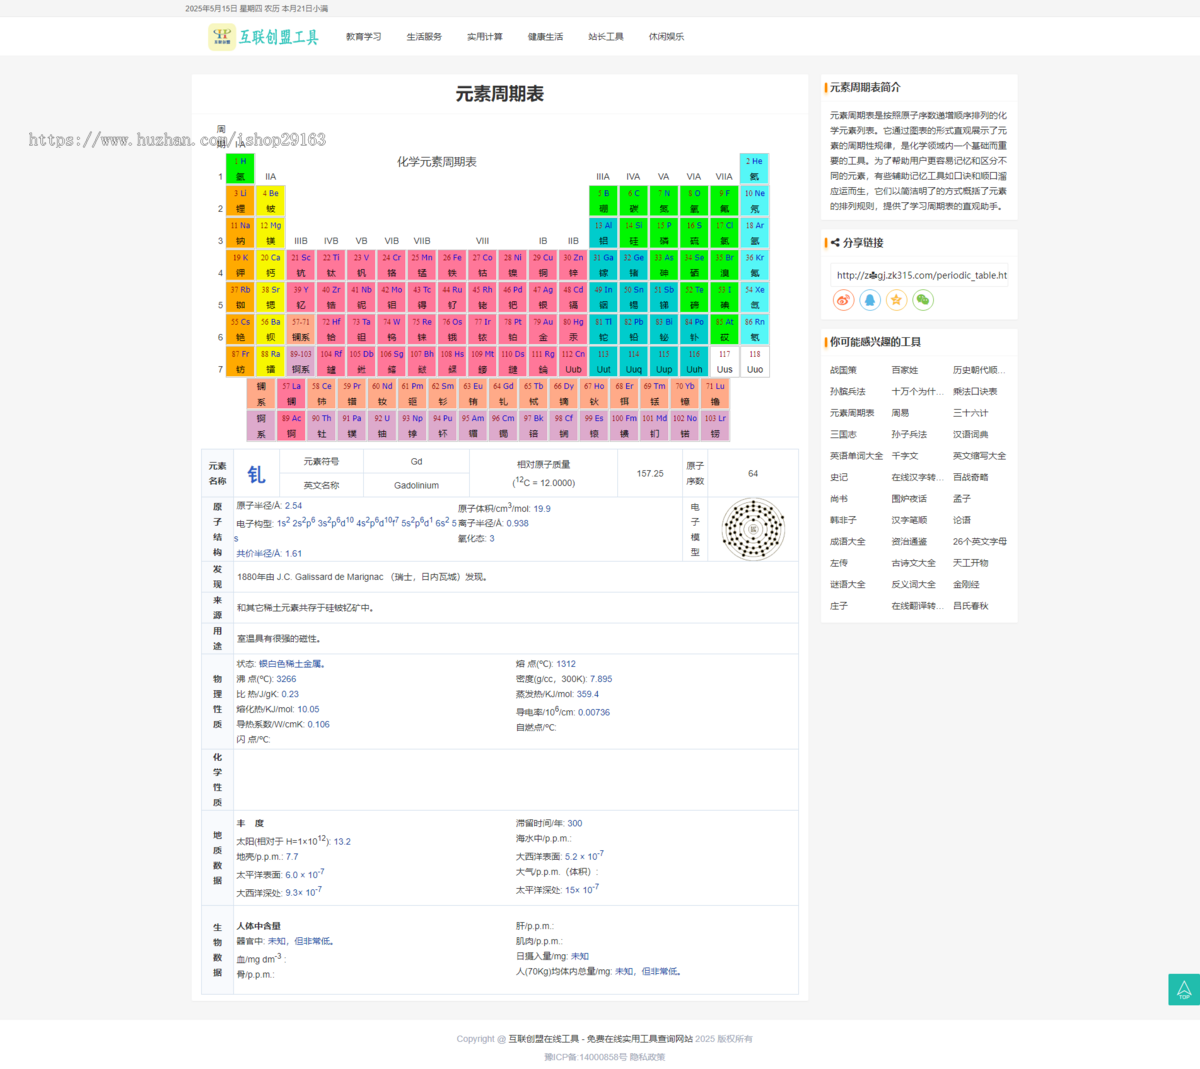The image size is (1200, 1069).
Task: Click the gadolinium electron model diagram
Action: click(754, 529)
